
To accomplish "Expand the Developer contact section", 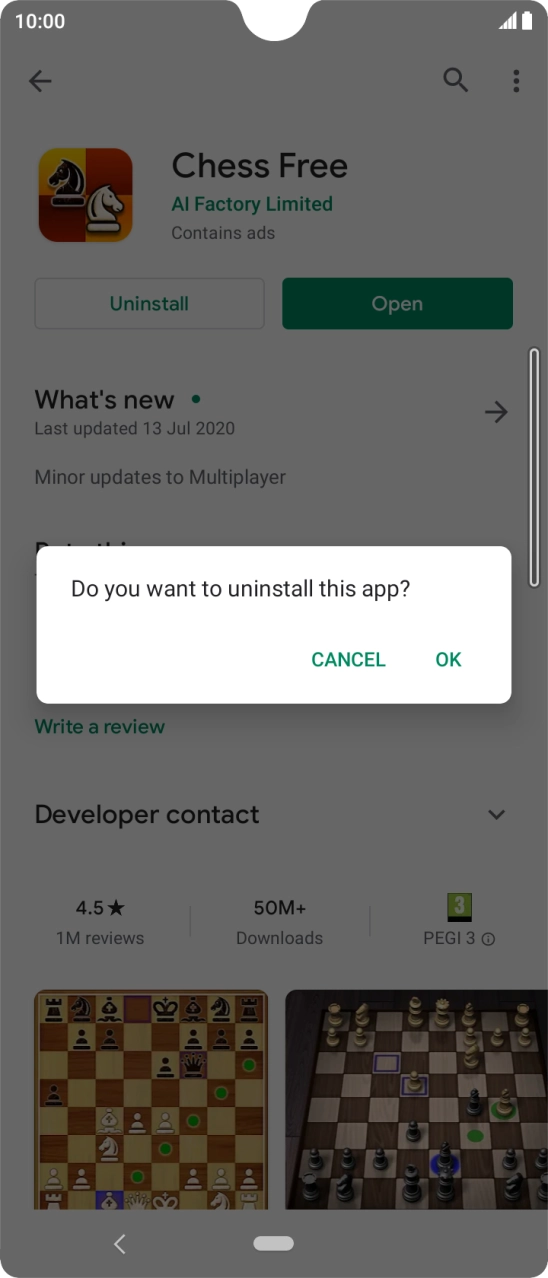I will pyautogui.click(x=496, y=815).
